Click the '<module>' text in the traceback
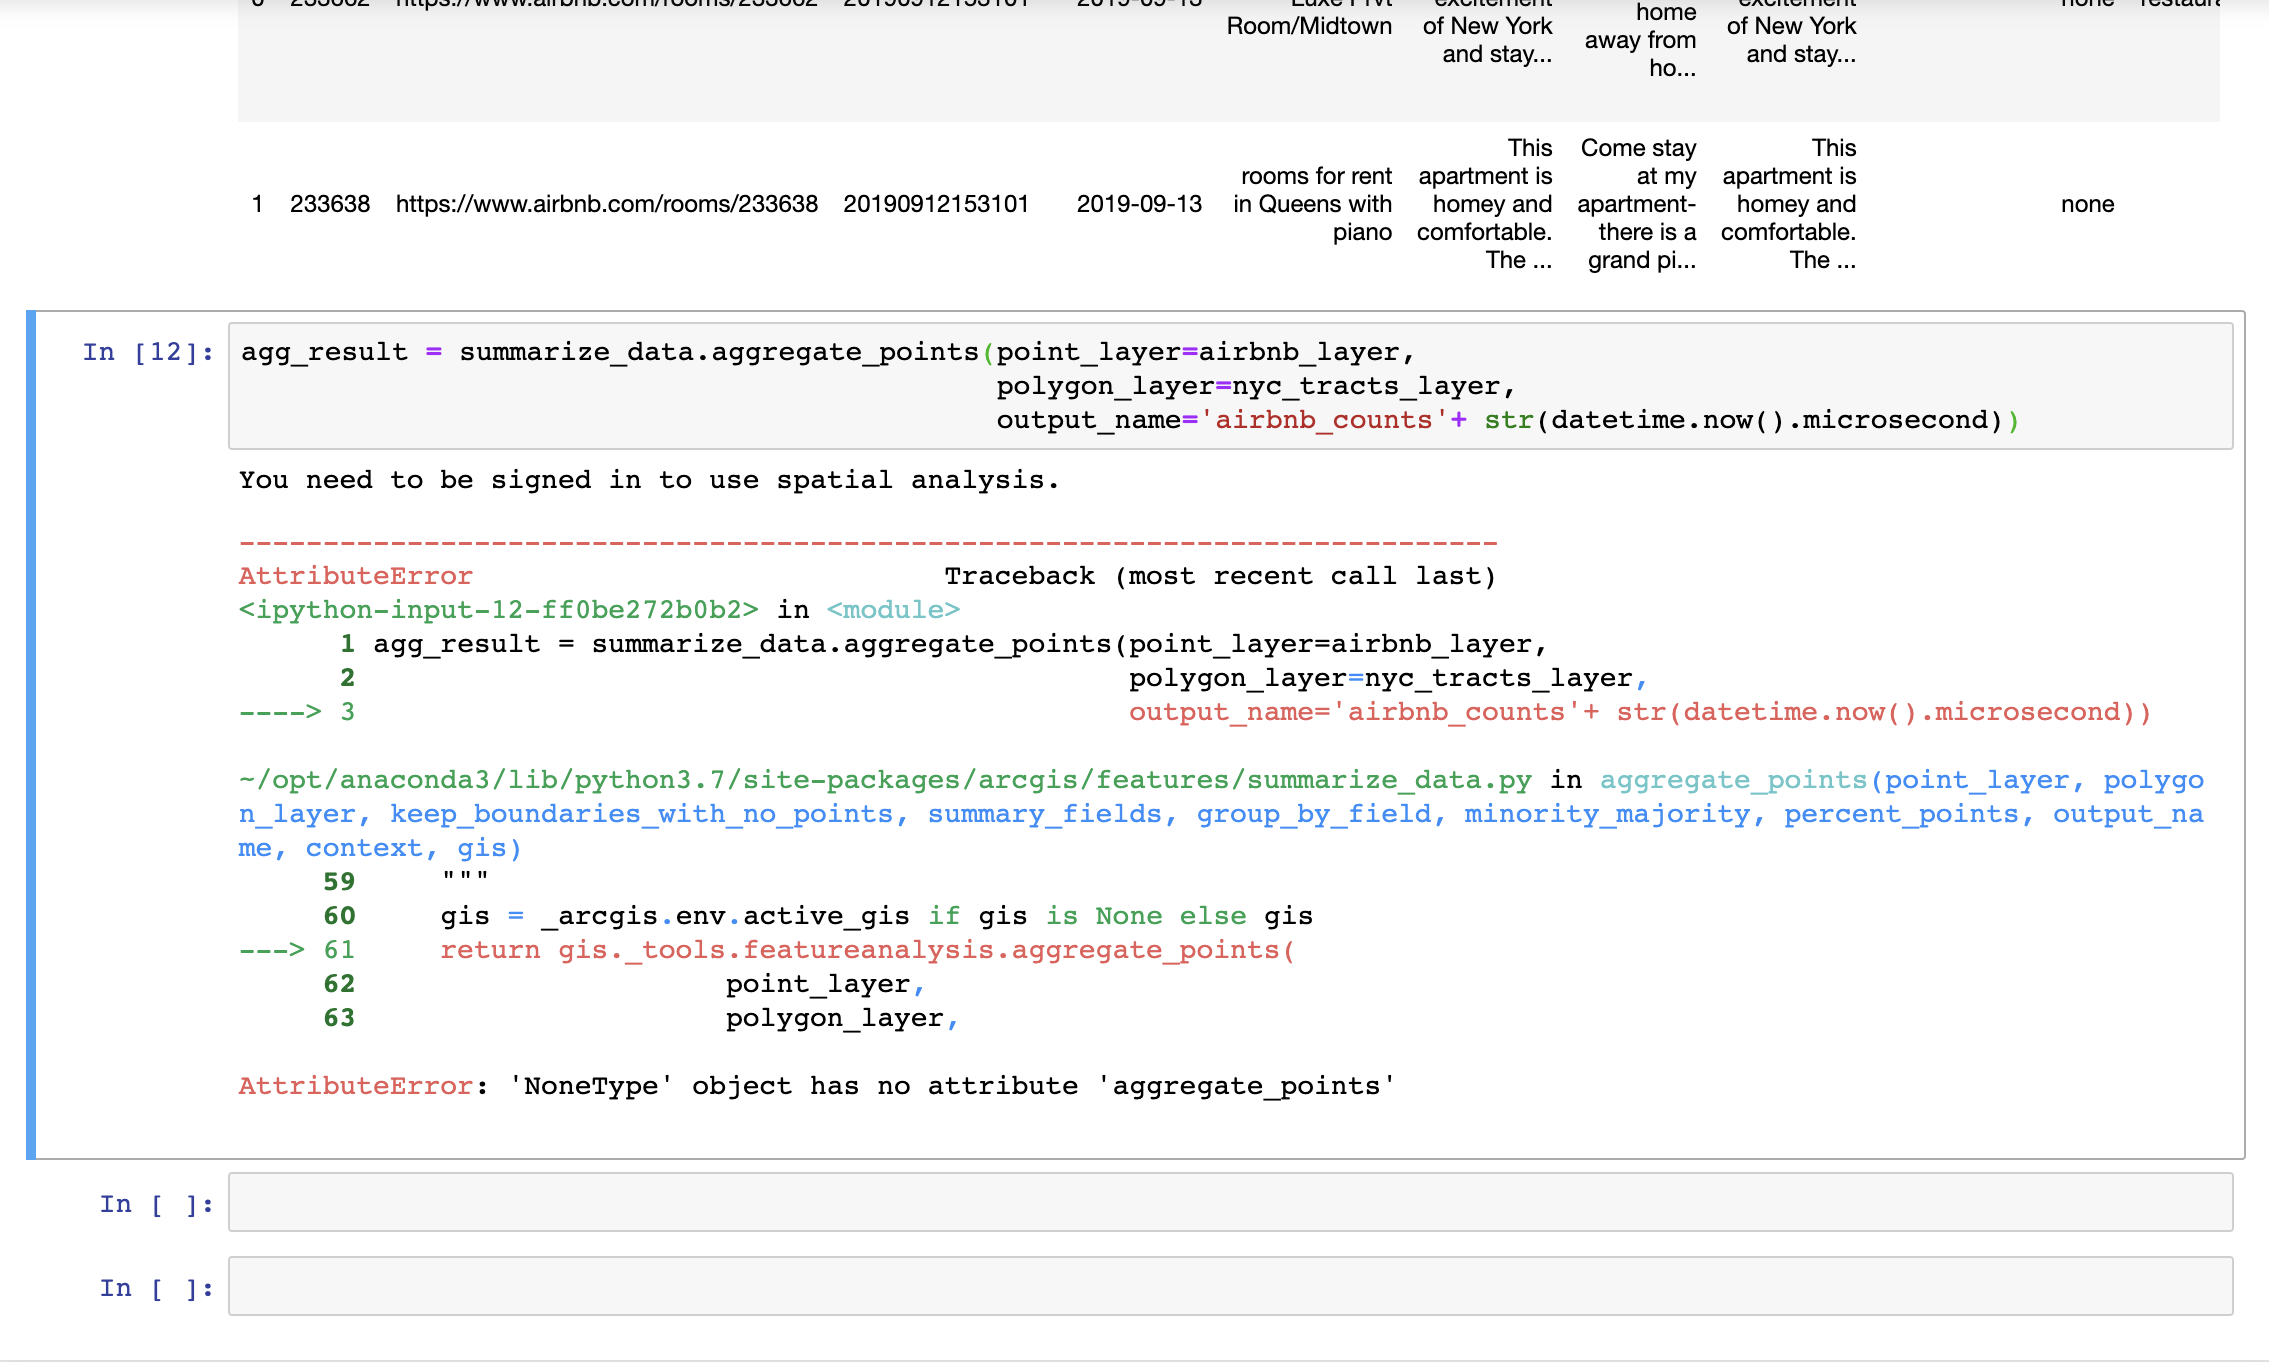Screen dimensions: 2269x1362 (893, 610)
